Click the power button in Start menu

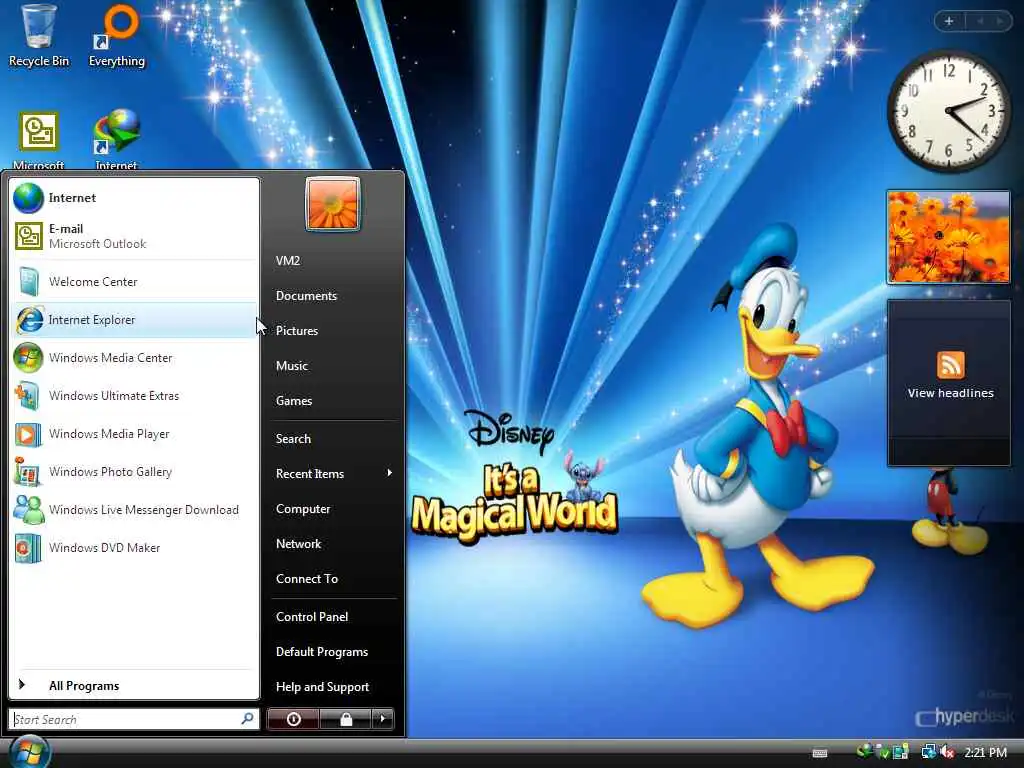(293, 719)
